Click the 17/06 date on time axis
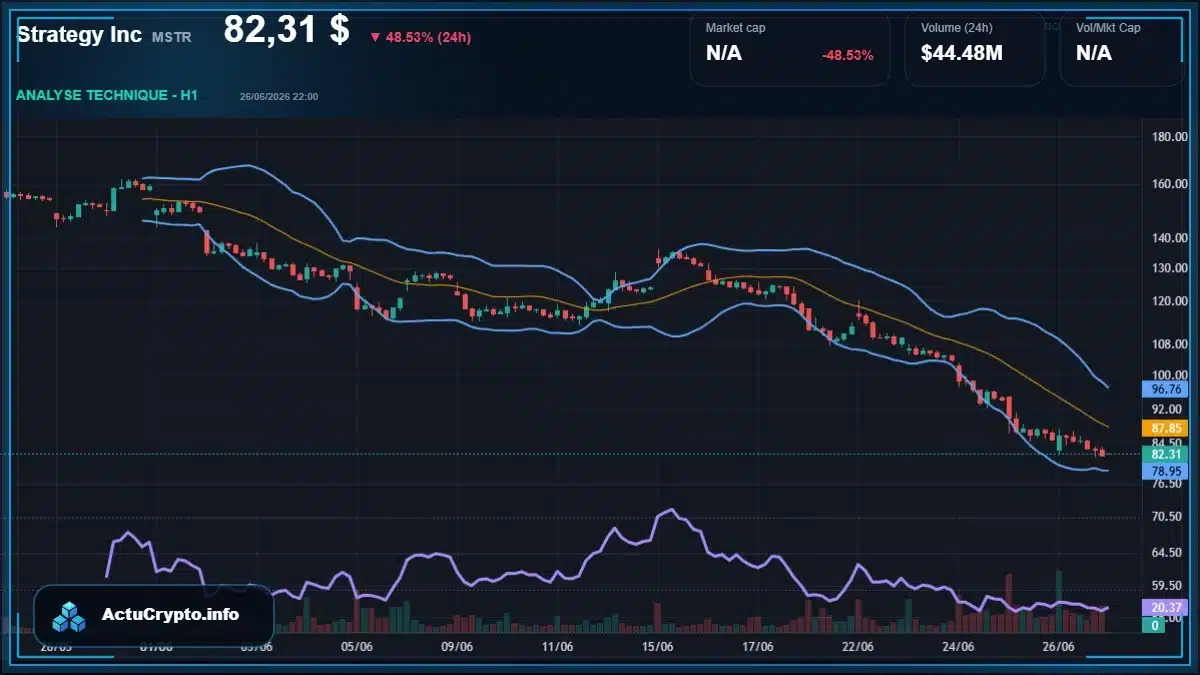1200x675 pixels. point(758,647)
